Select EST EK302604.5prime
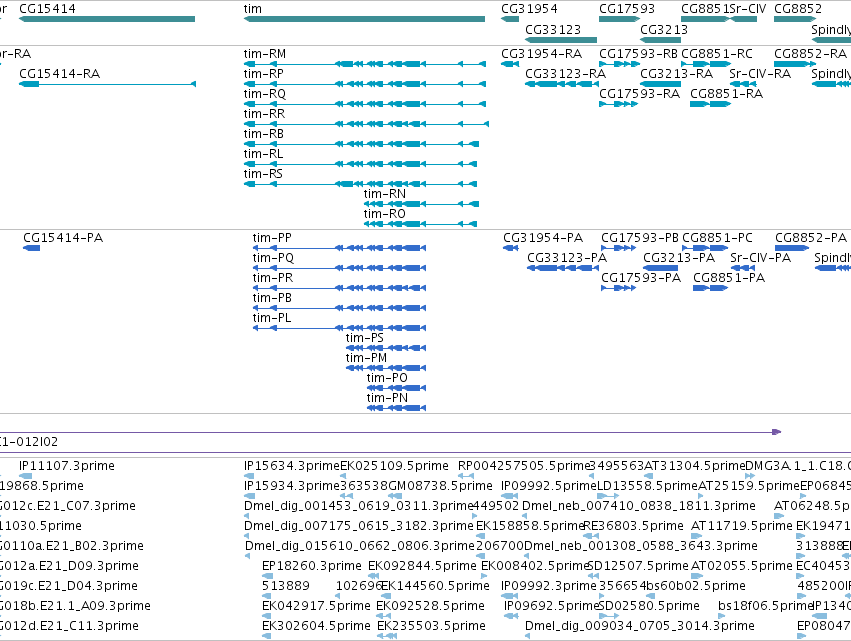 click(266, 636)
